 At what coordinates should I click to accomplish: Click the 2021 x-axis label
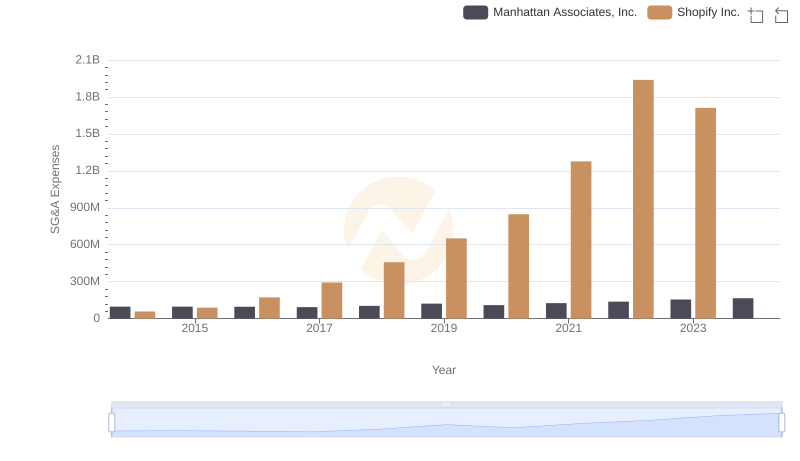pos(568,328)
